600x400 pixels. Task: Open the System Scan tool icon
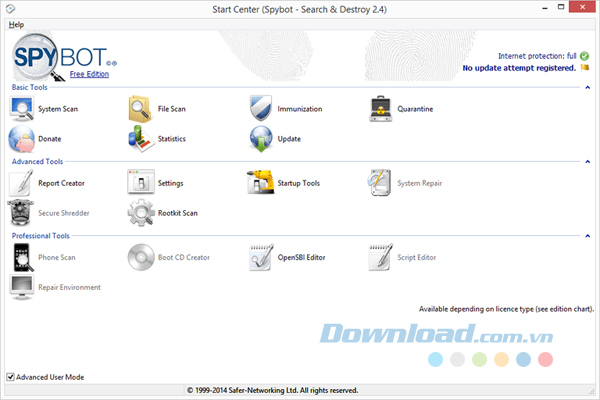21,108
